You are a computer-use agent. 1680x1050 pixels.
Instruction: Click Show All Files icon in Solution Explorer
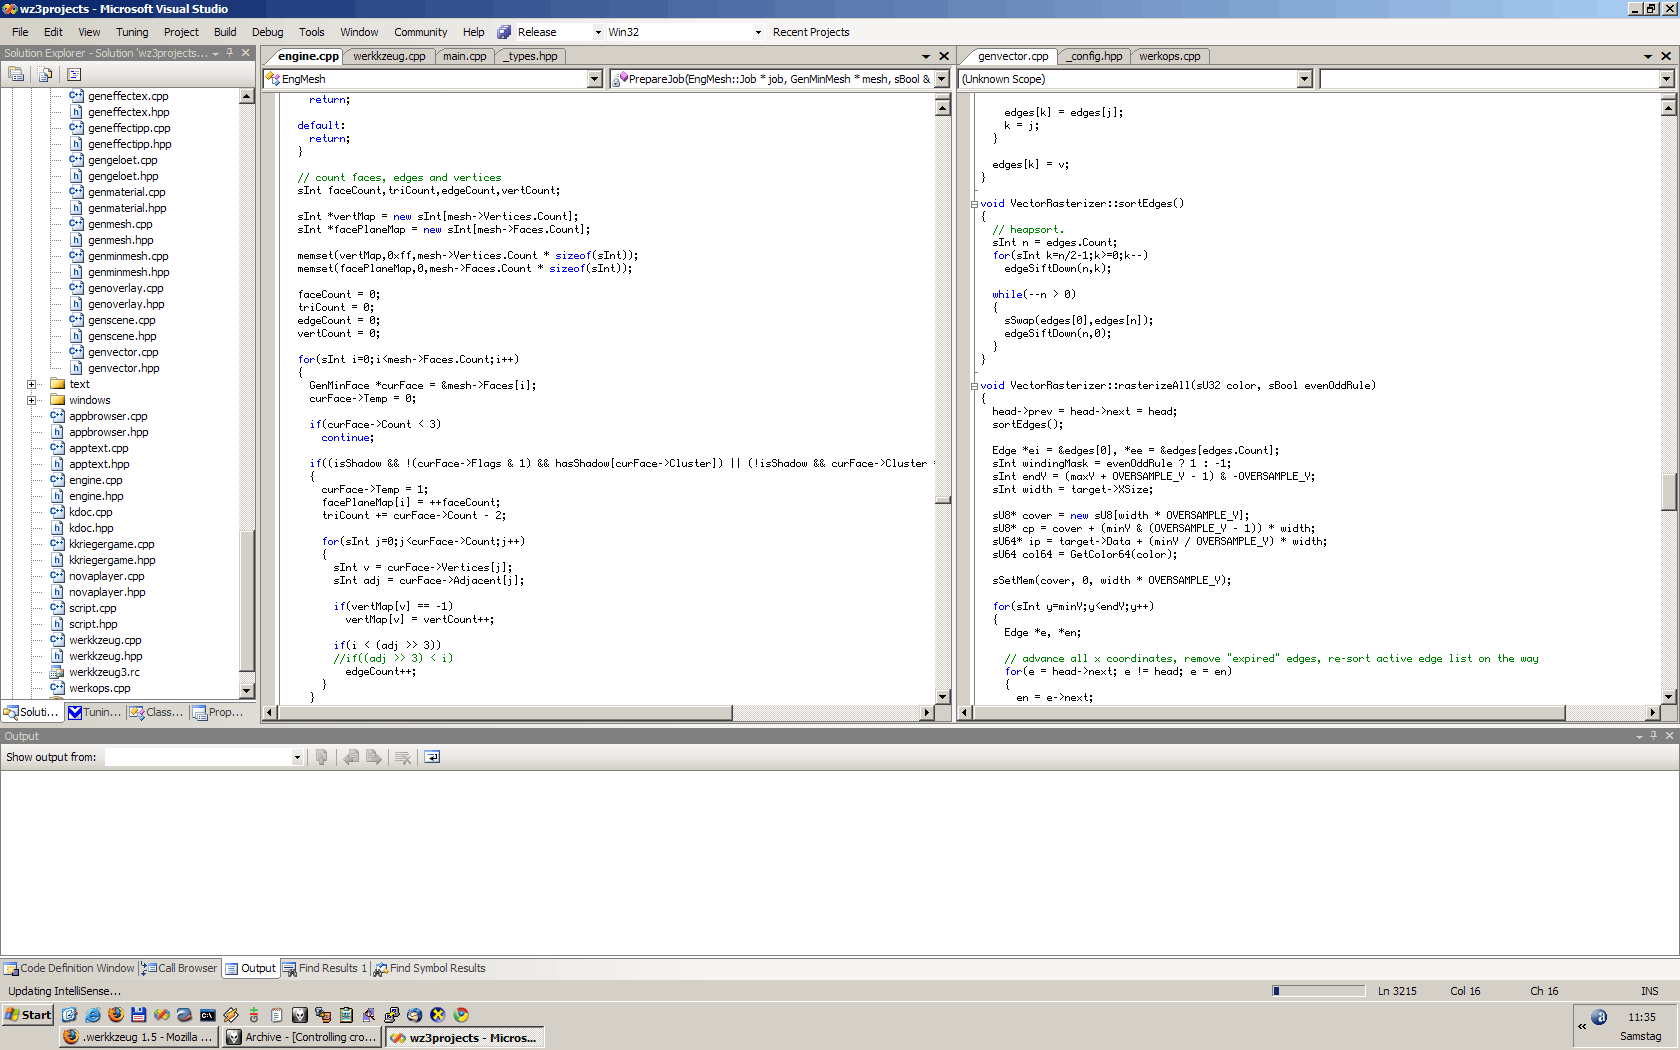pyautogui.click(x=45, y=74)
